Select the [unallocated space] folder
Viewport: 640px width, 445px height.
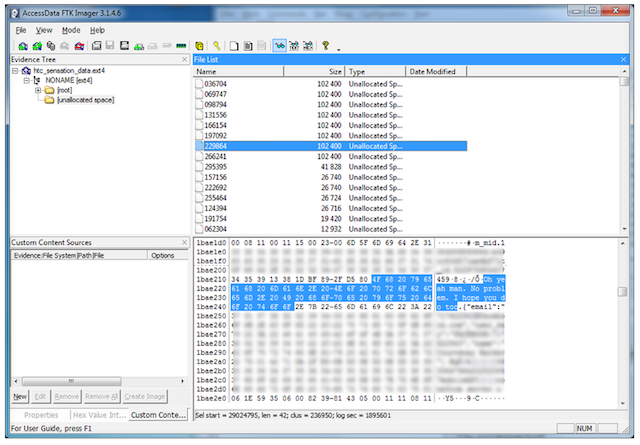[x=85, y=100]
